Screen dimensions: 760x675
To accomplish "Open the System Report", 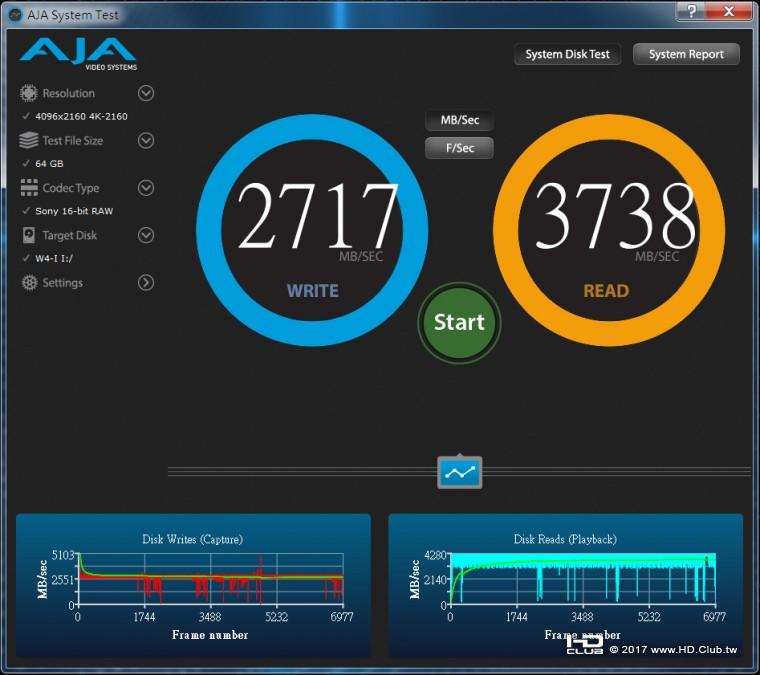I will click(686, 54).
